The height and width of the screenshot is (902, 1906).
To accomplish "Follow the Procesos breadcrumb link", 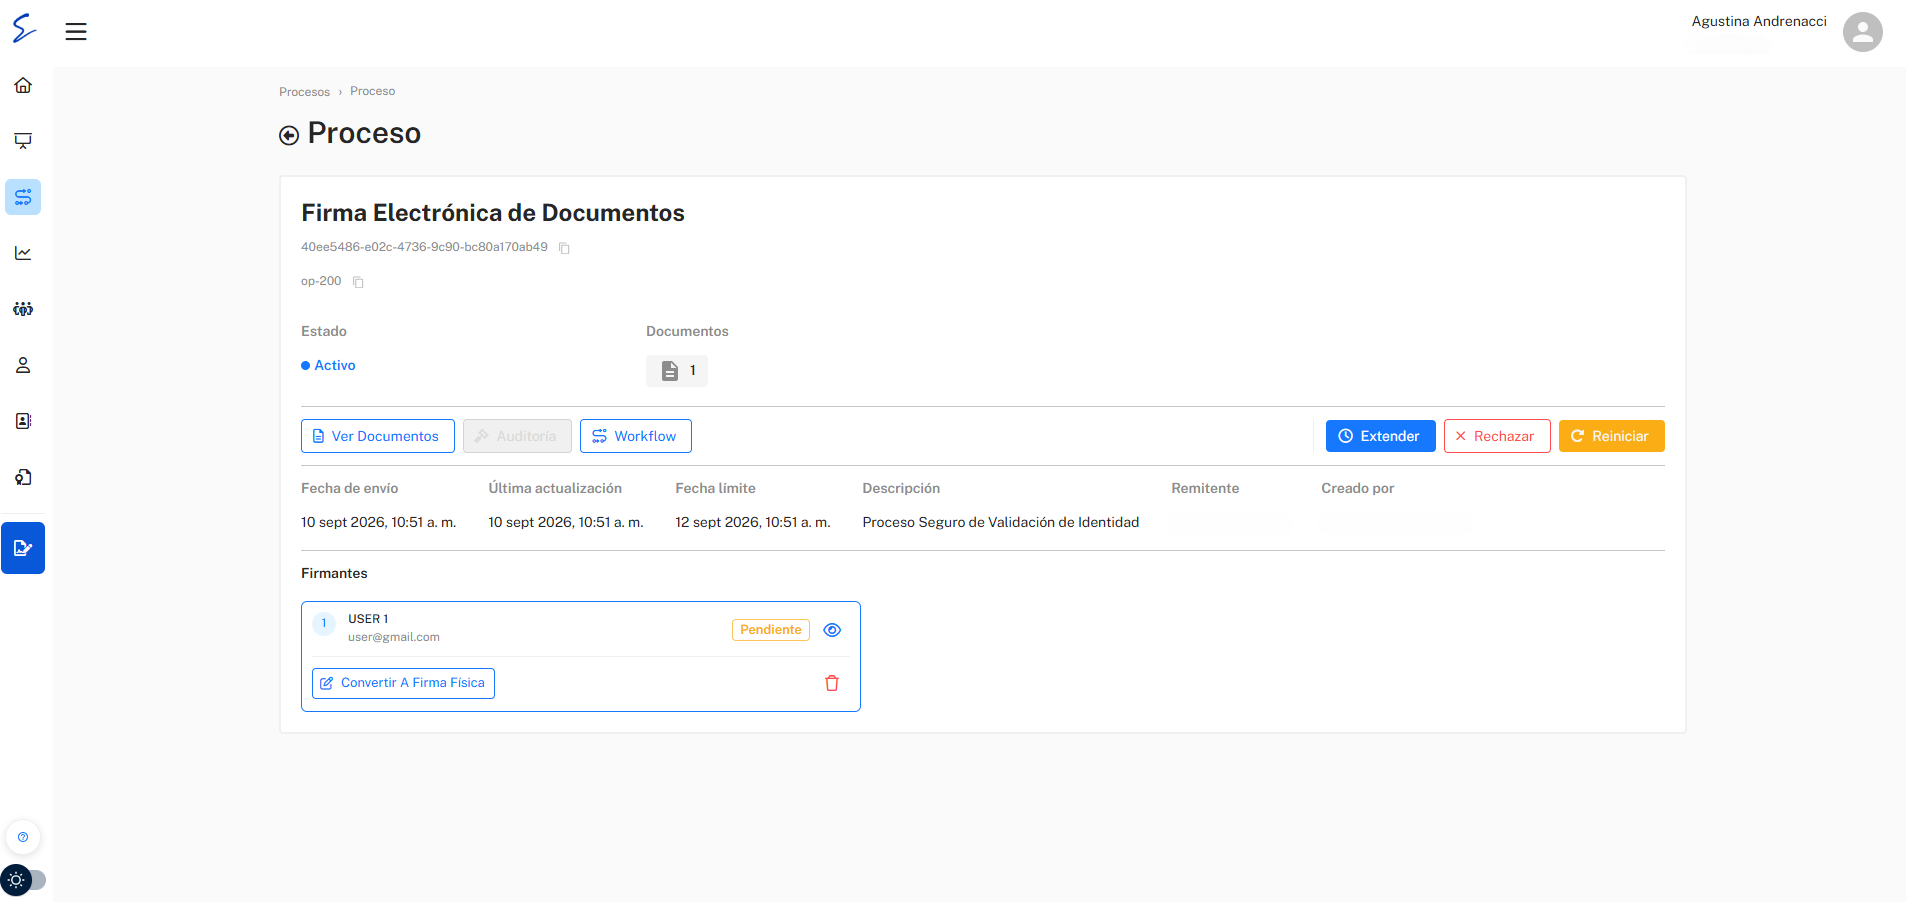I will 304,92.
